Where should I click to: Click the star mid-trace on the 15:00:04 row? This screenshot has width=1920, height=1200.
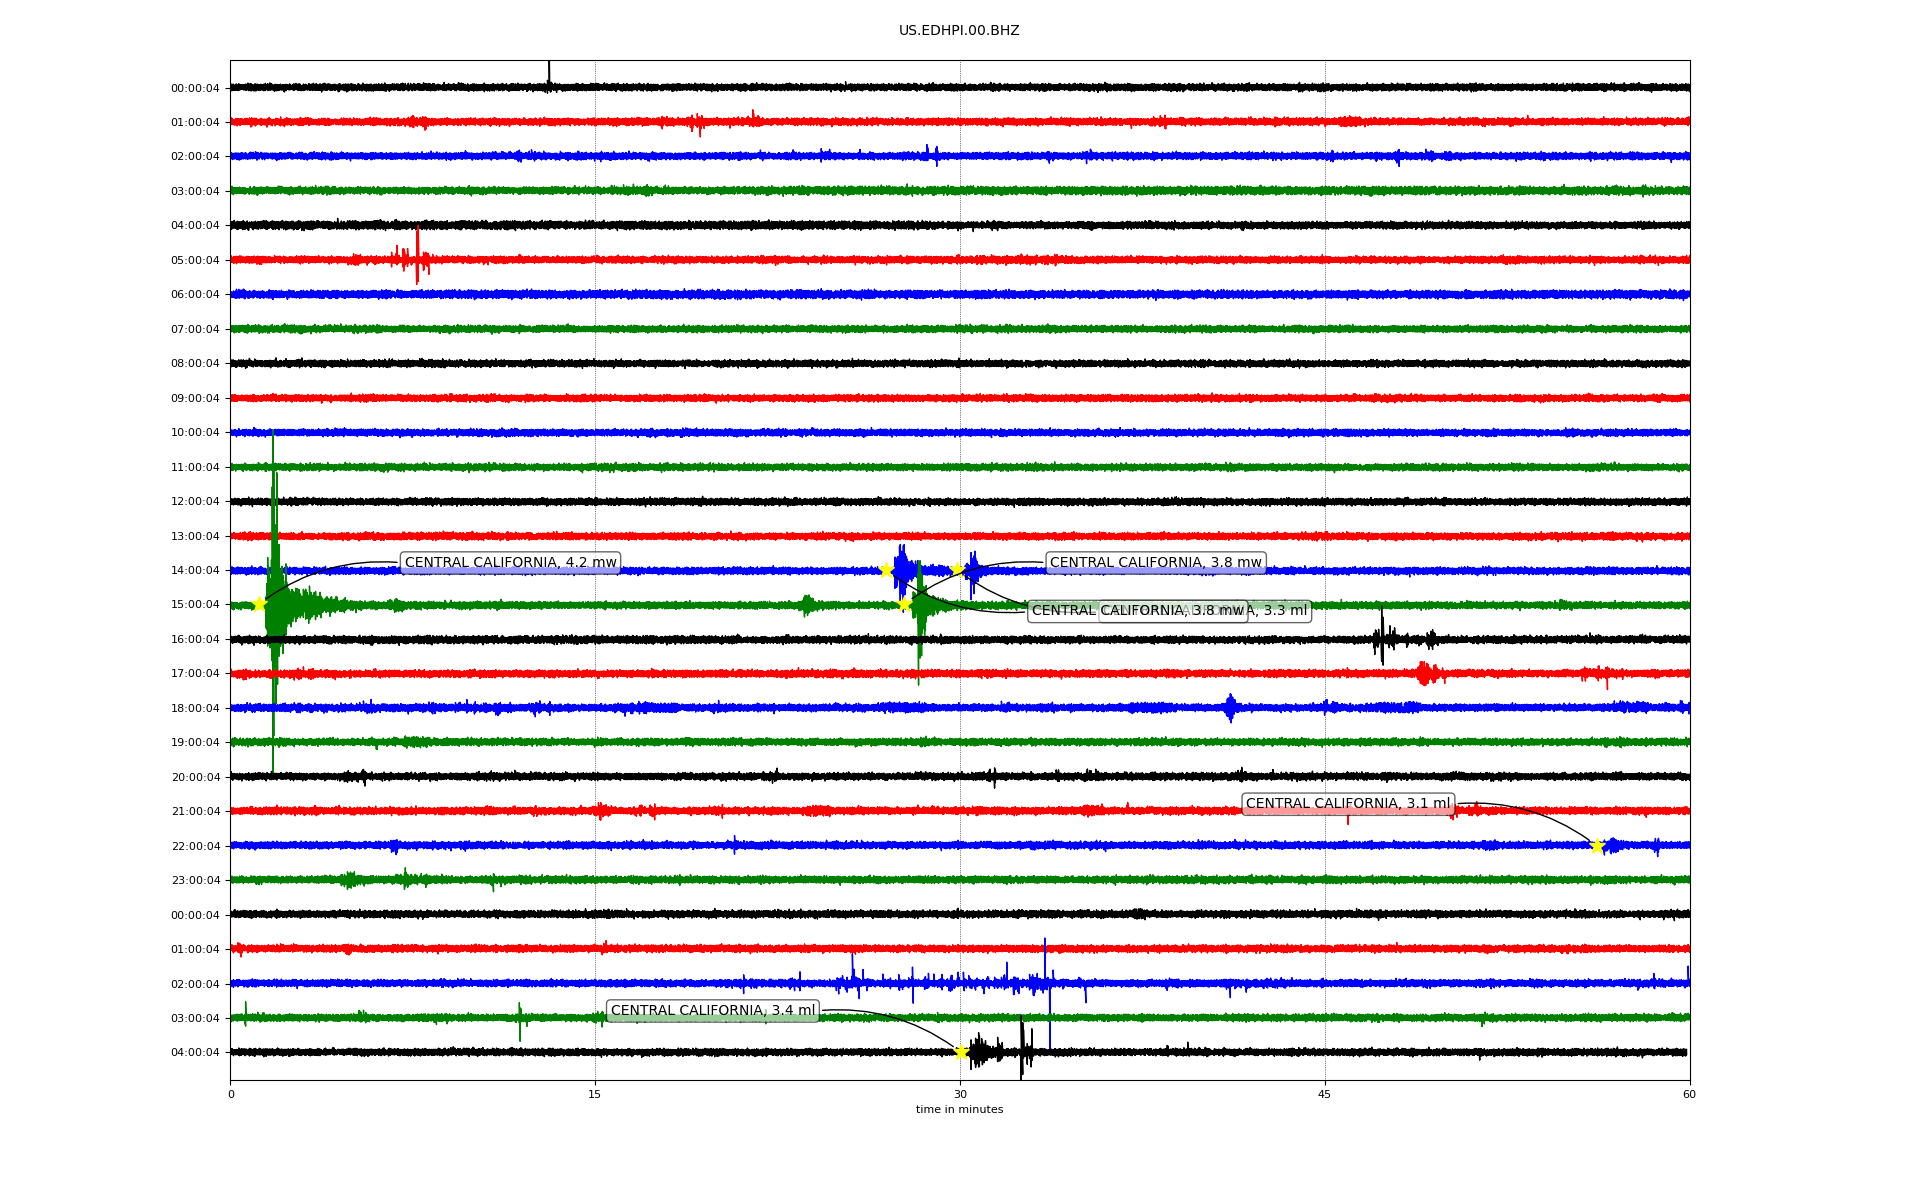click(x=904, y=604)
